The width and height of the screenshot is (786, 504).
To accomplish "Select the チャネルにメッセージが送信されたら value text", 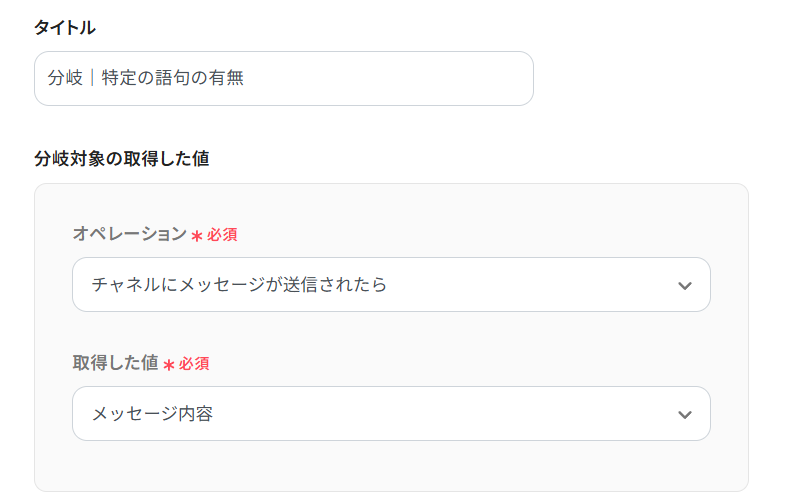I will click(x=239, y=285).
